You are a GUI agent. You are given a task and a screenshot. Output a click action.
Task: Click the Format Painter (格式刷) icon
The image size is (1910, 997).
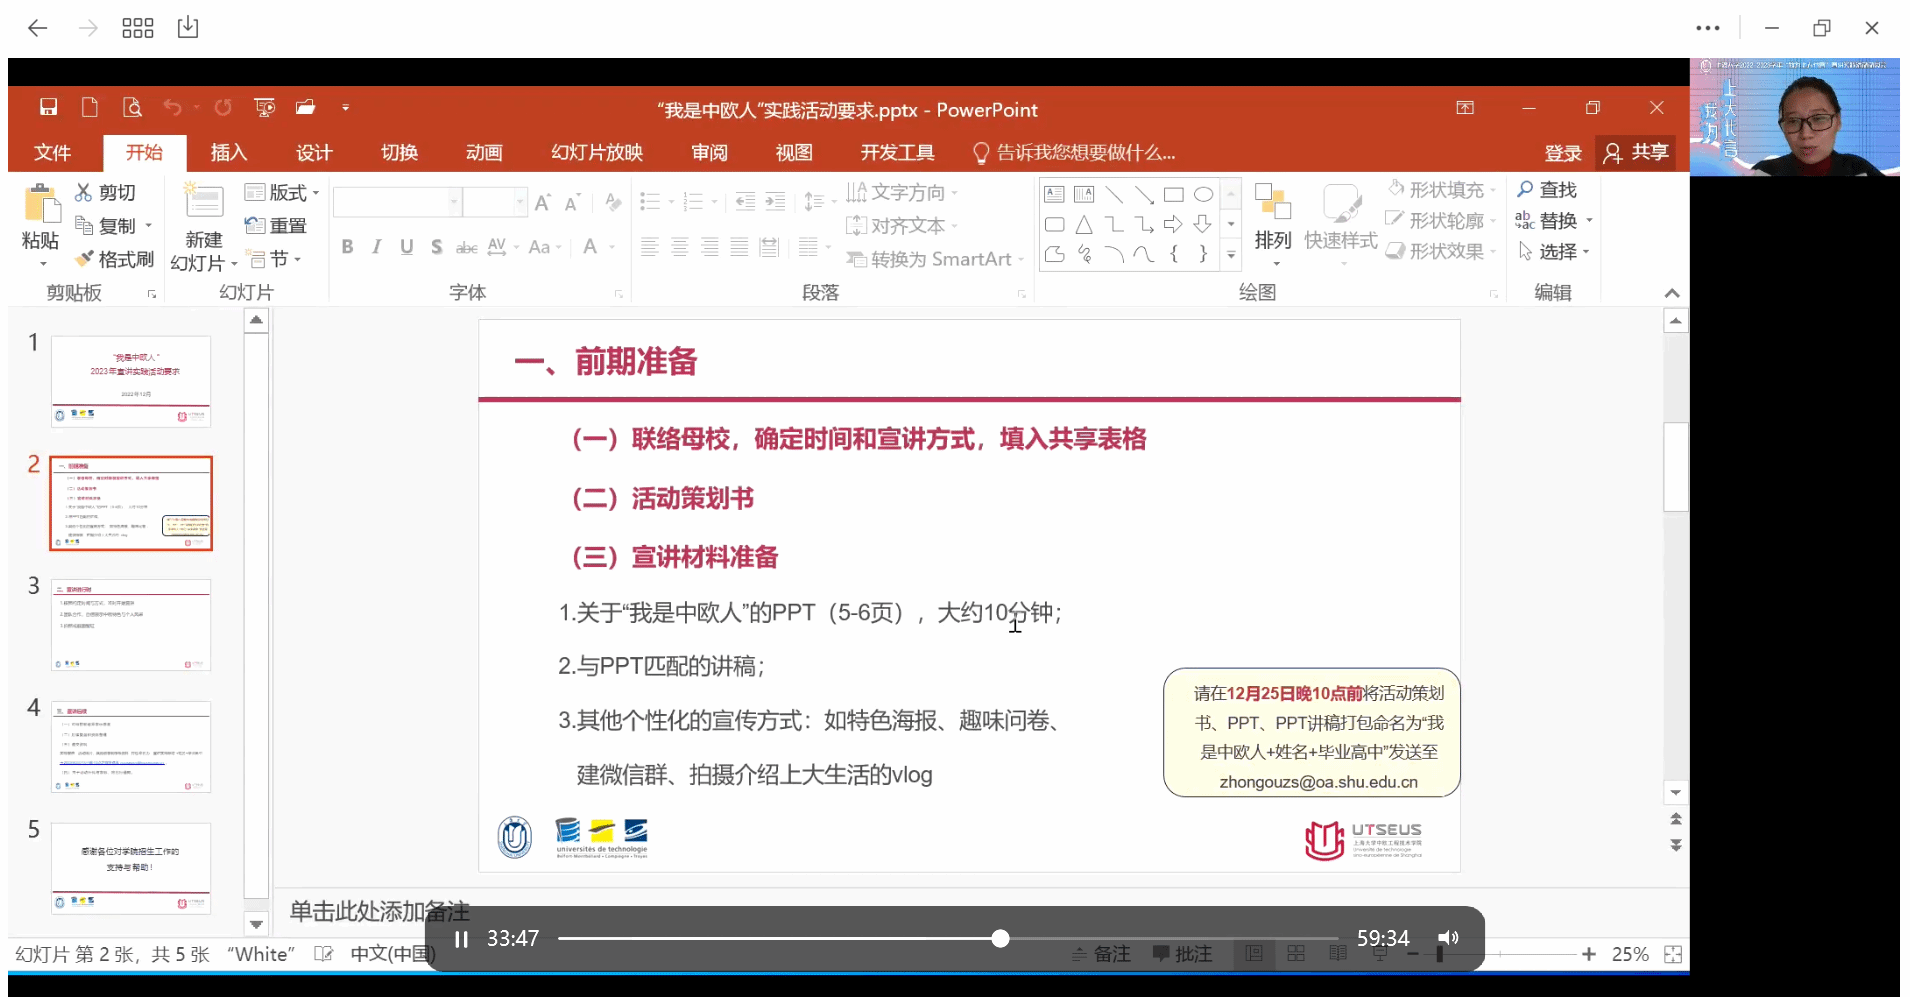85,259
